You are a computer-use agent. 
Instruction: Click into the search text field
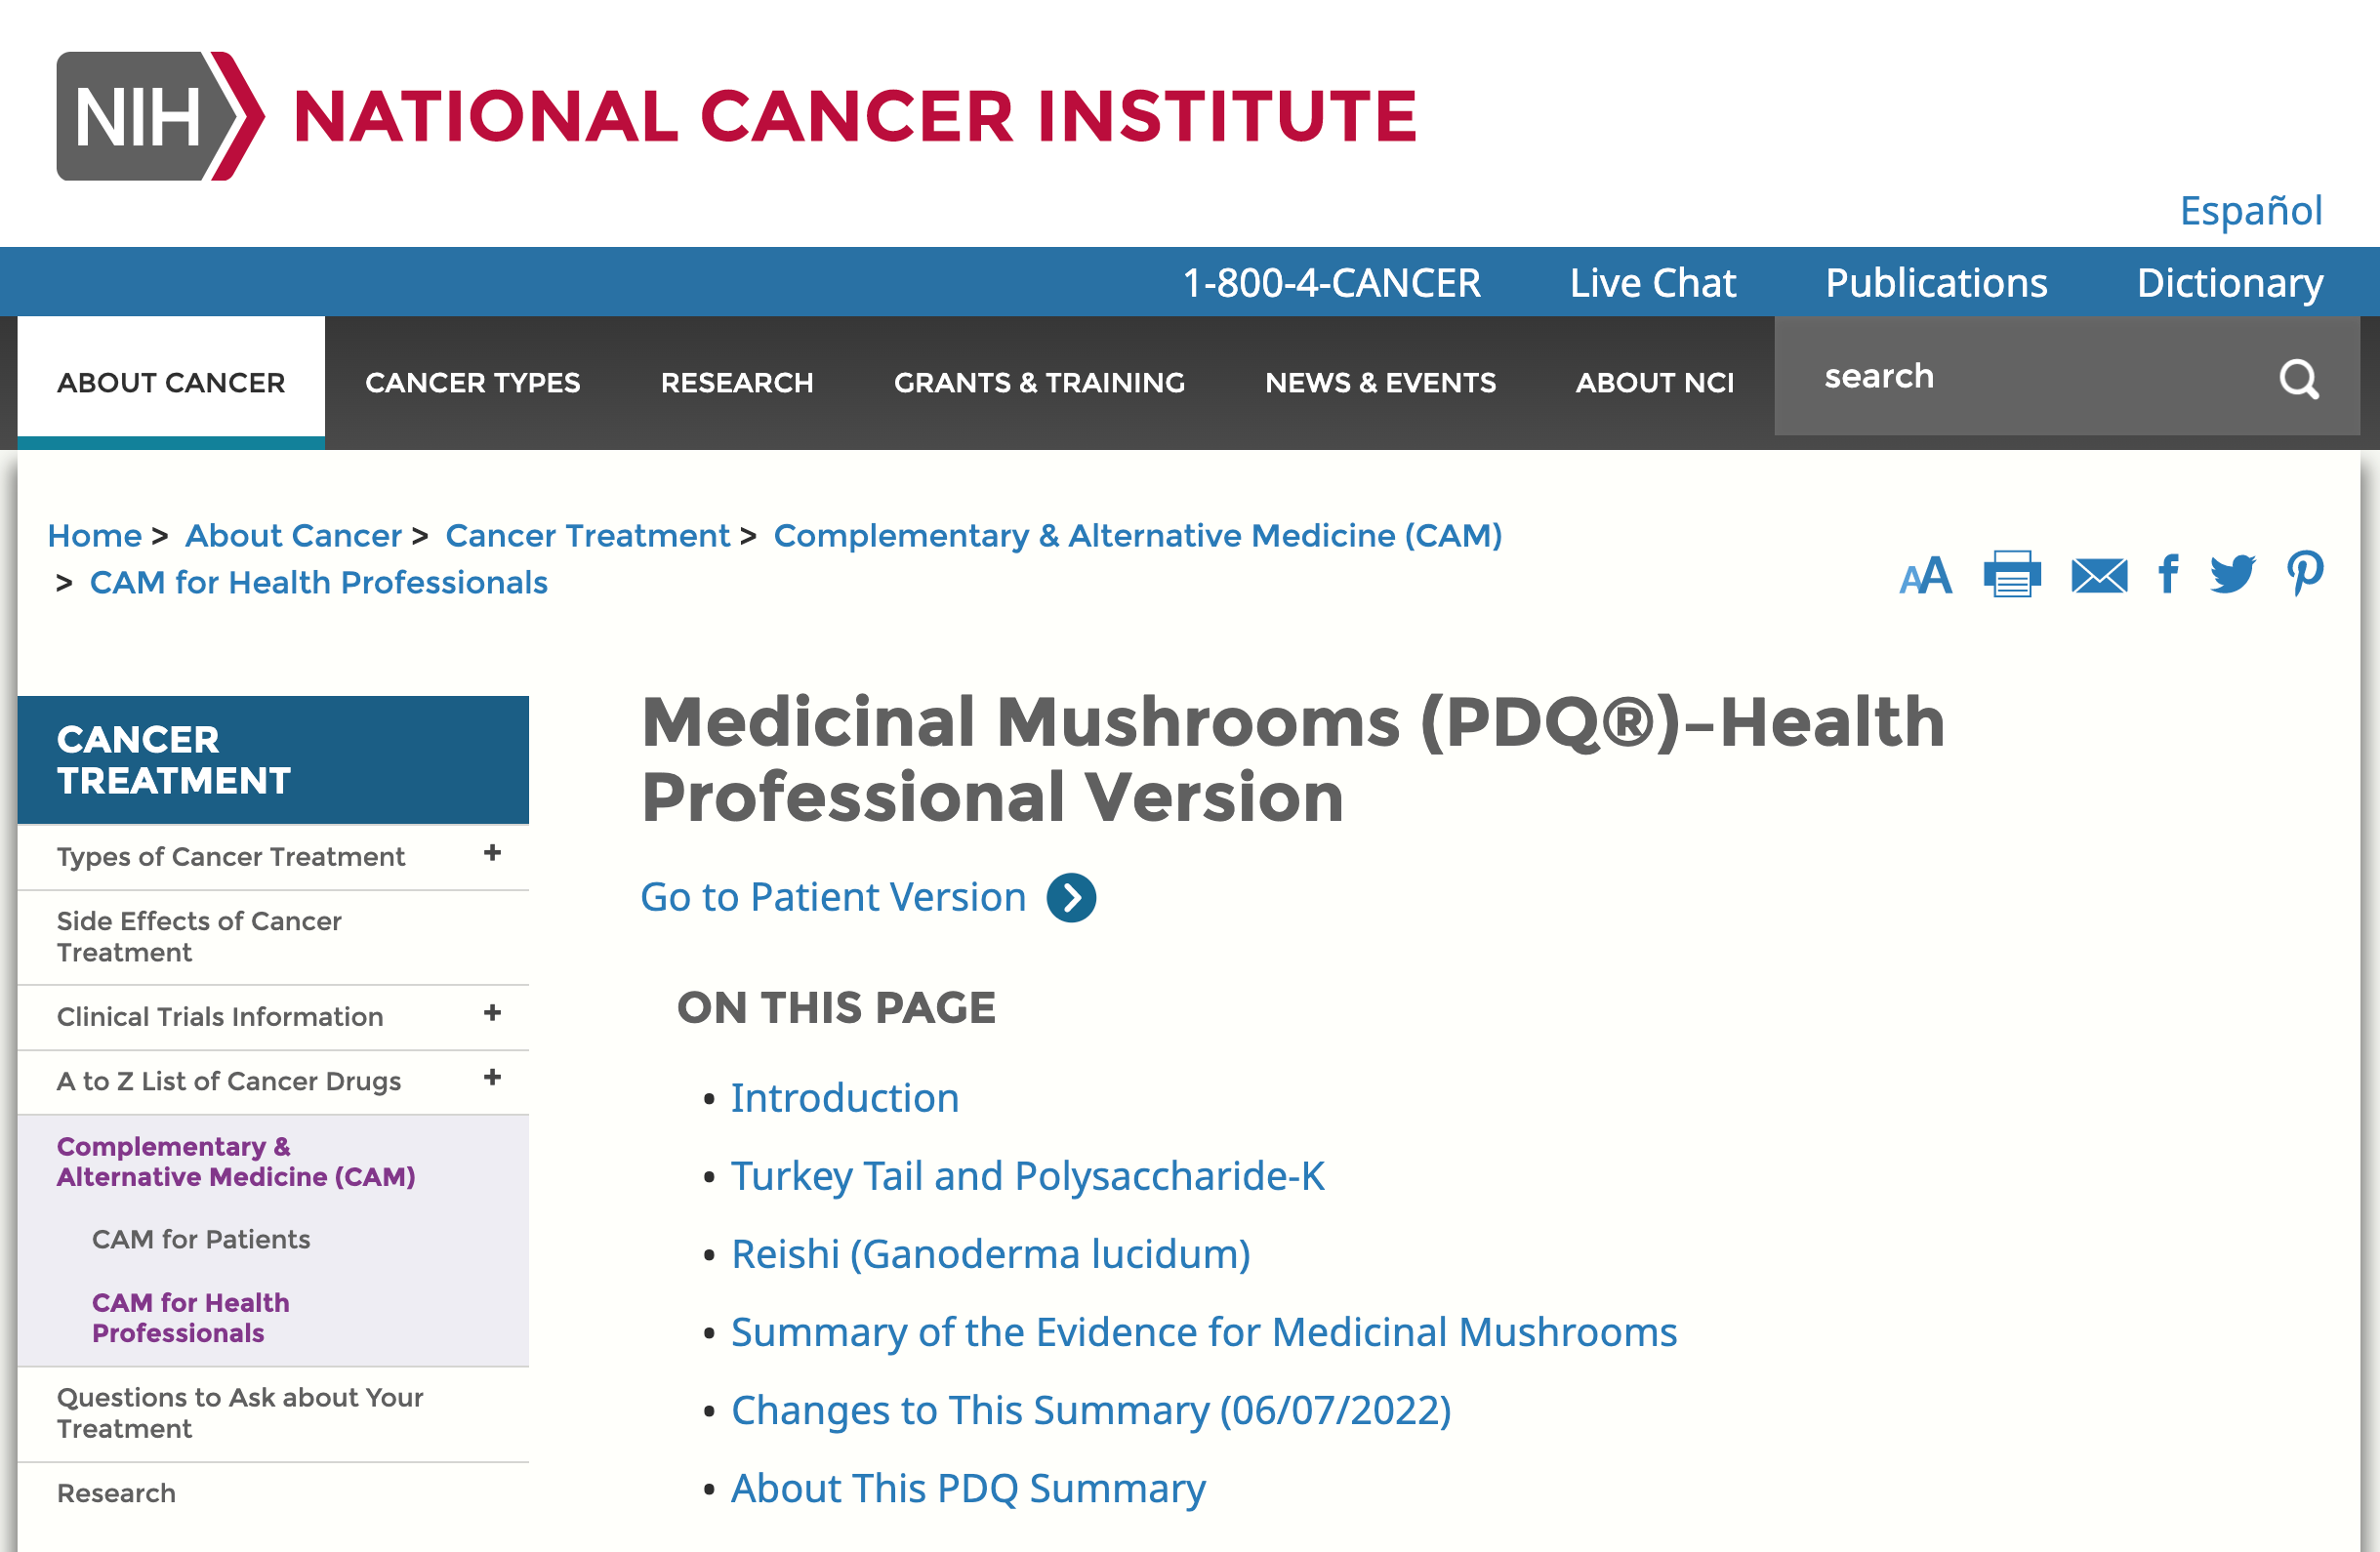pos(2030,377)
